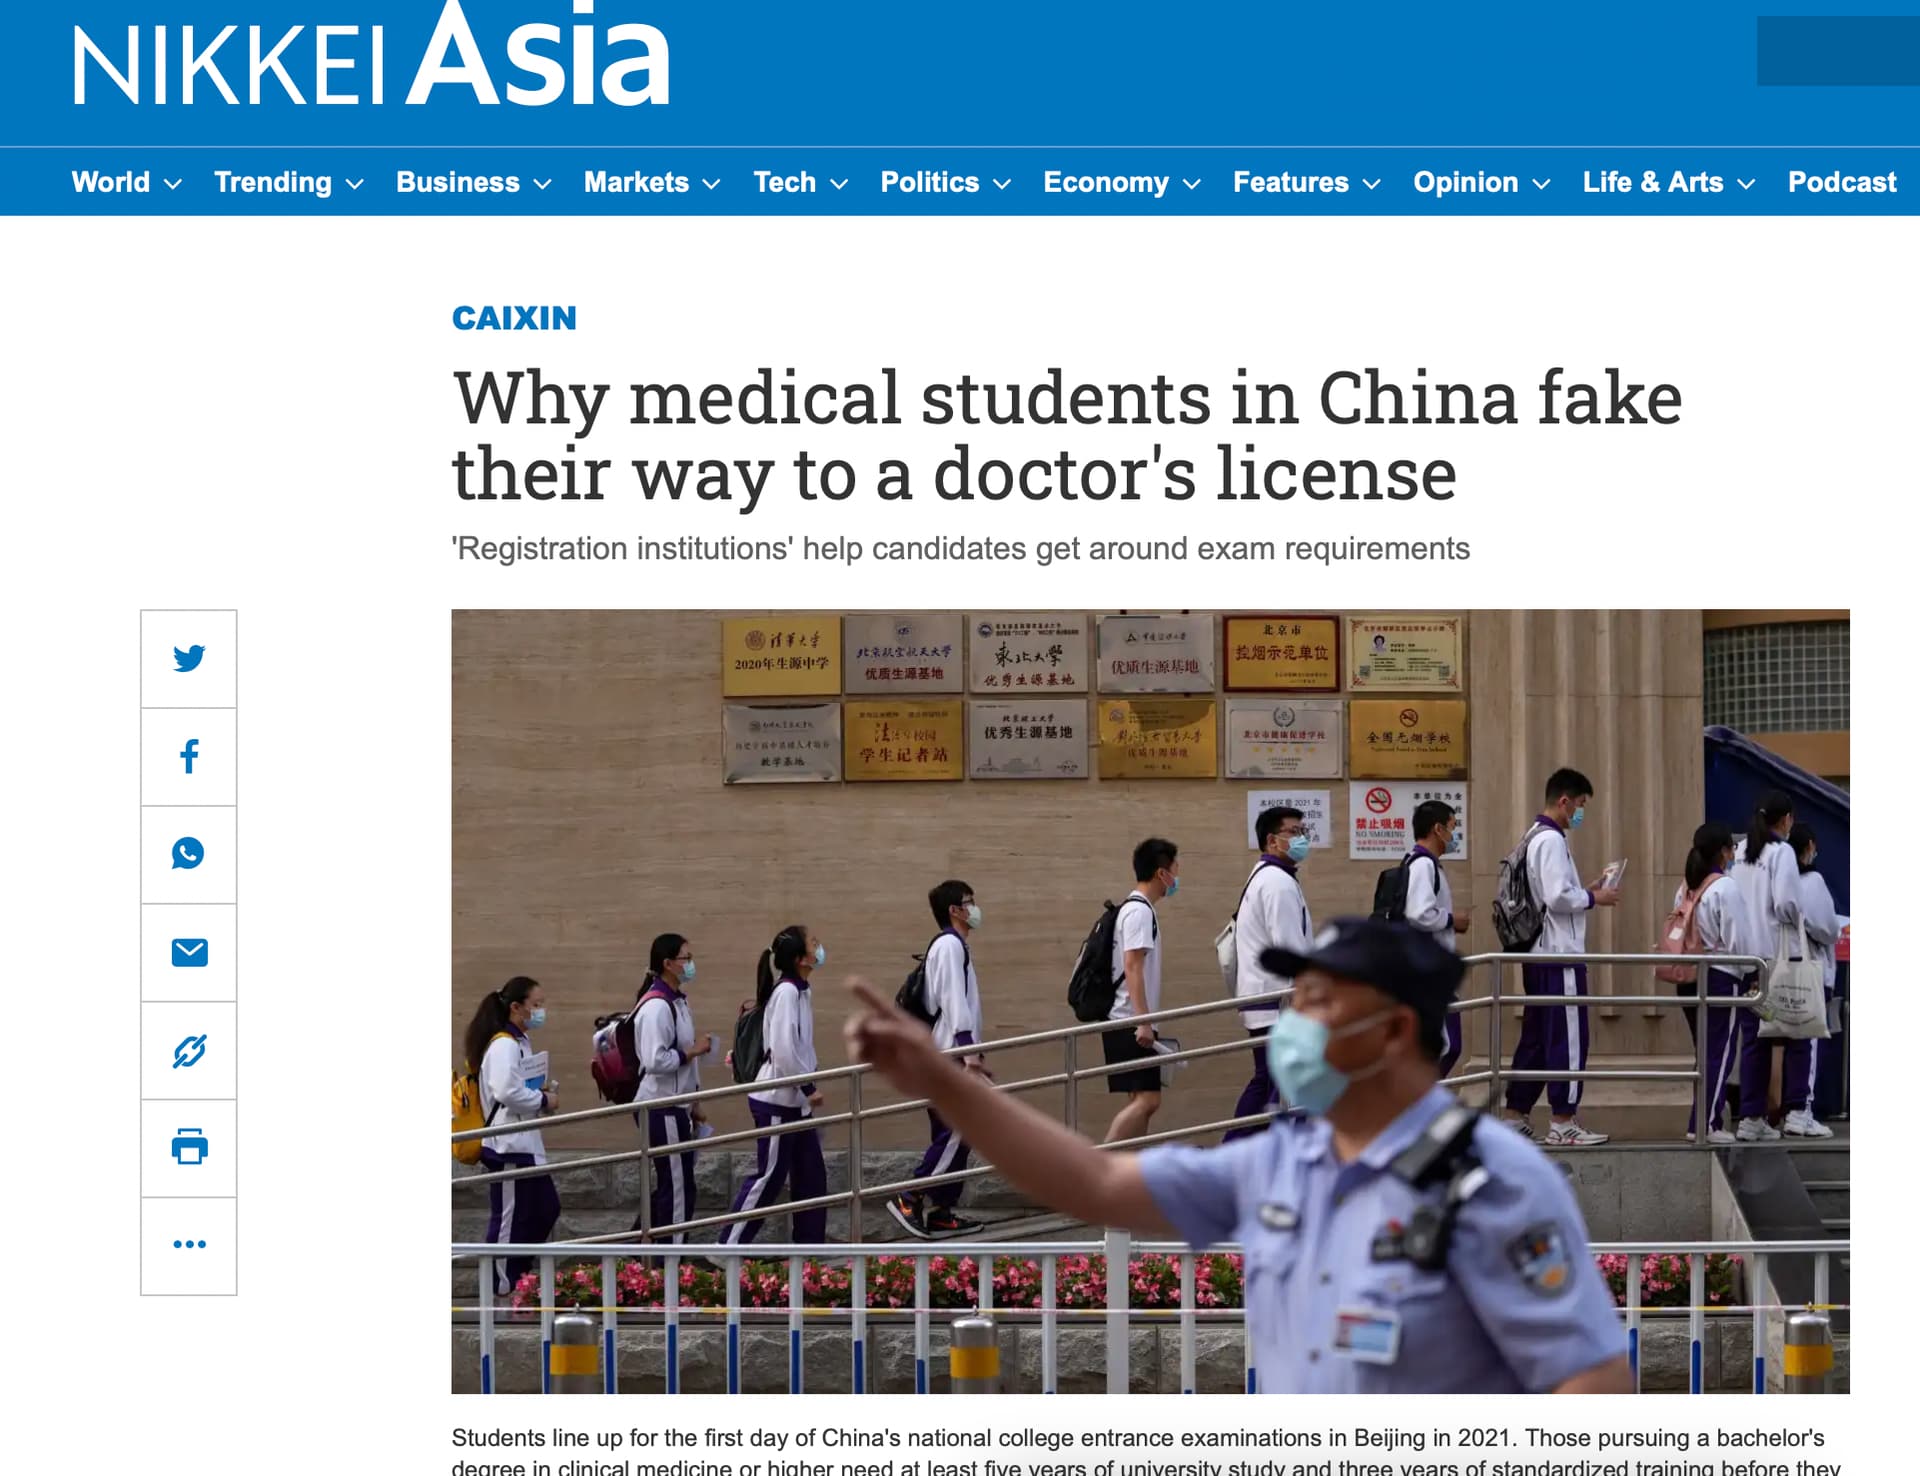Share article on Twitter
Viewport: 1920px width, 1476px height.
coord(189,659)
